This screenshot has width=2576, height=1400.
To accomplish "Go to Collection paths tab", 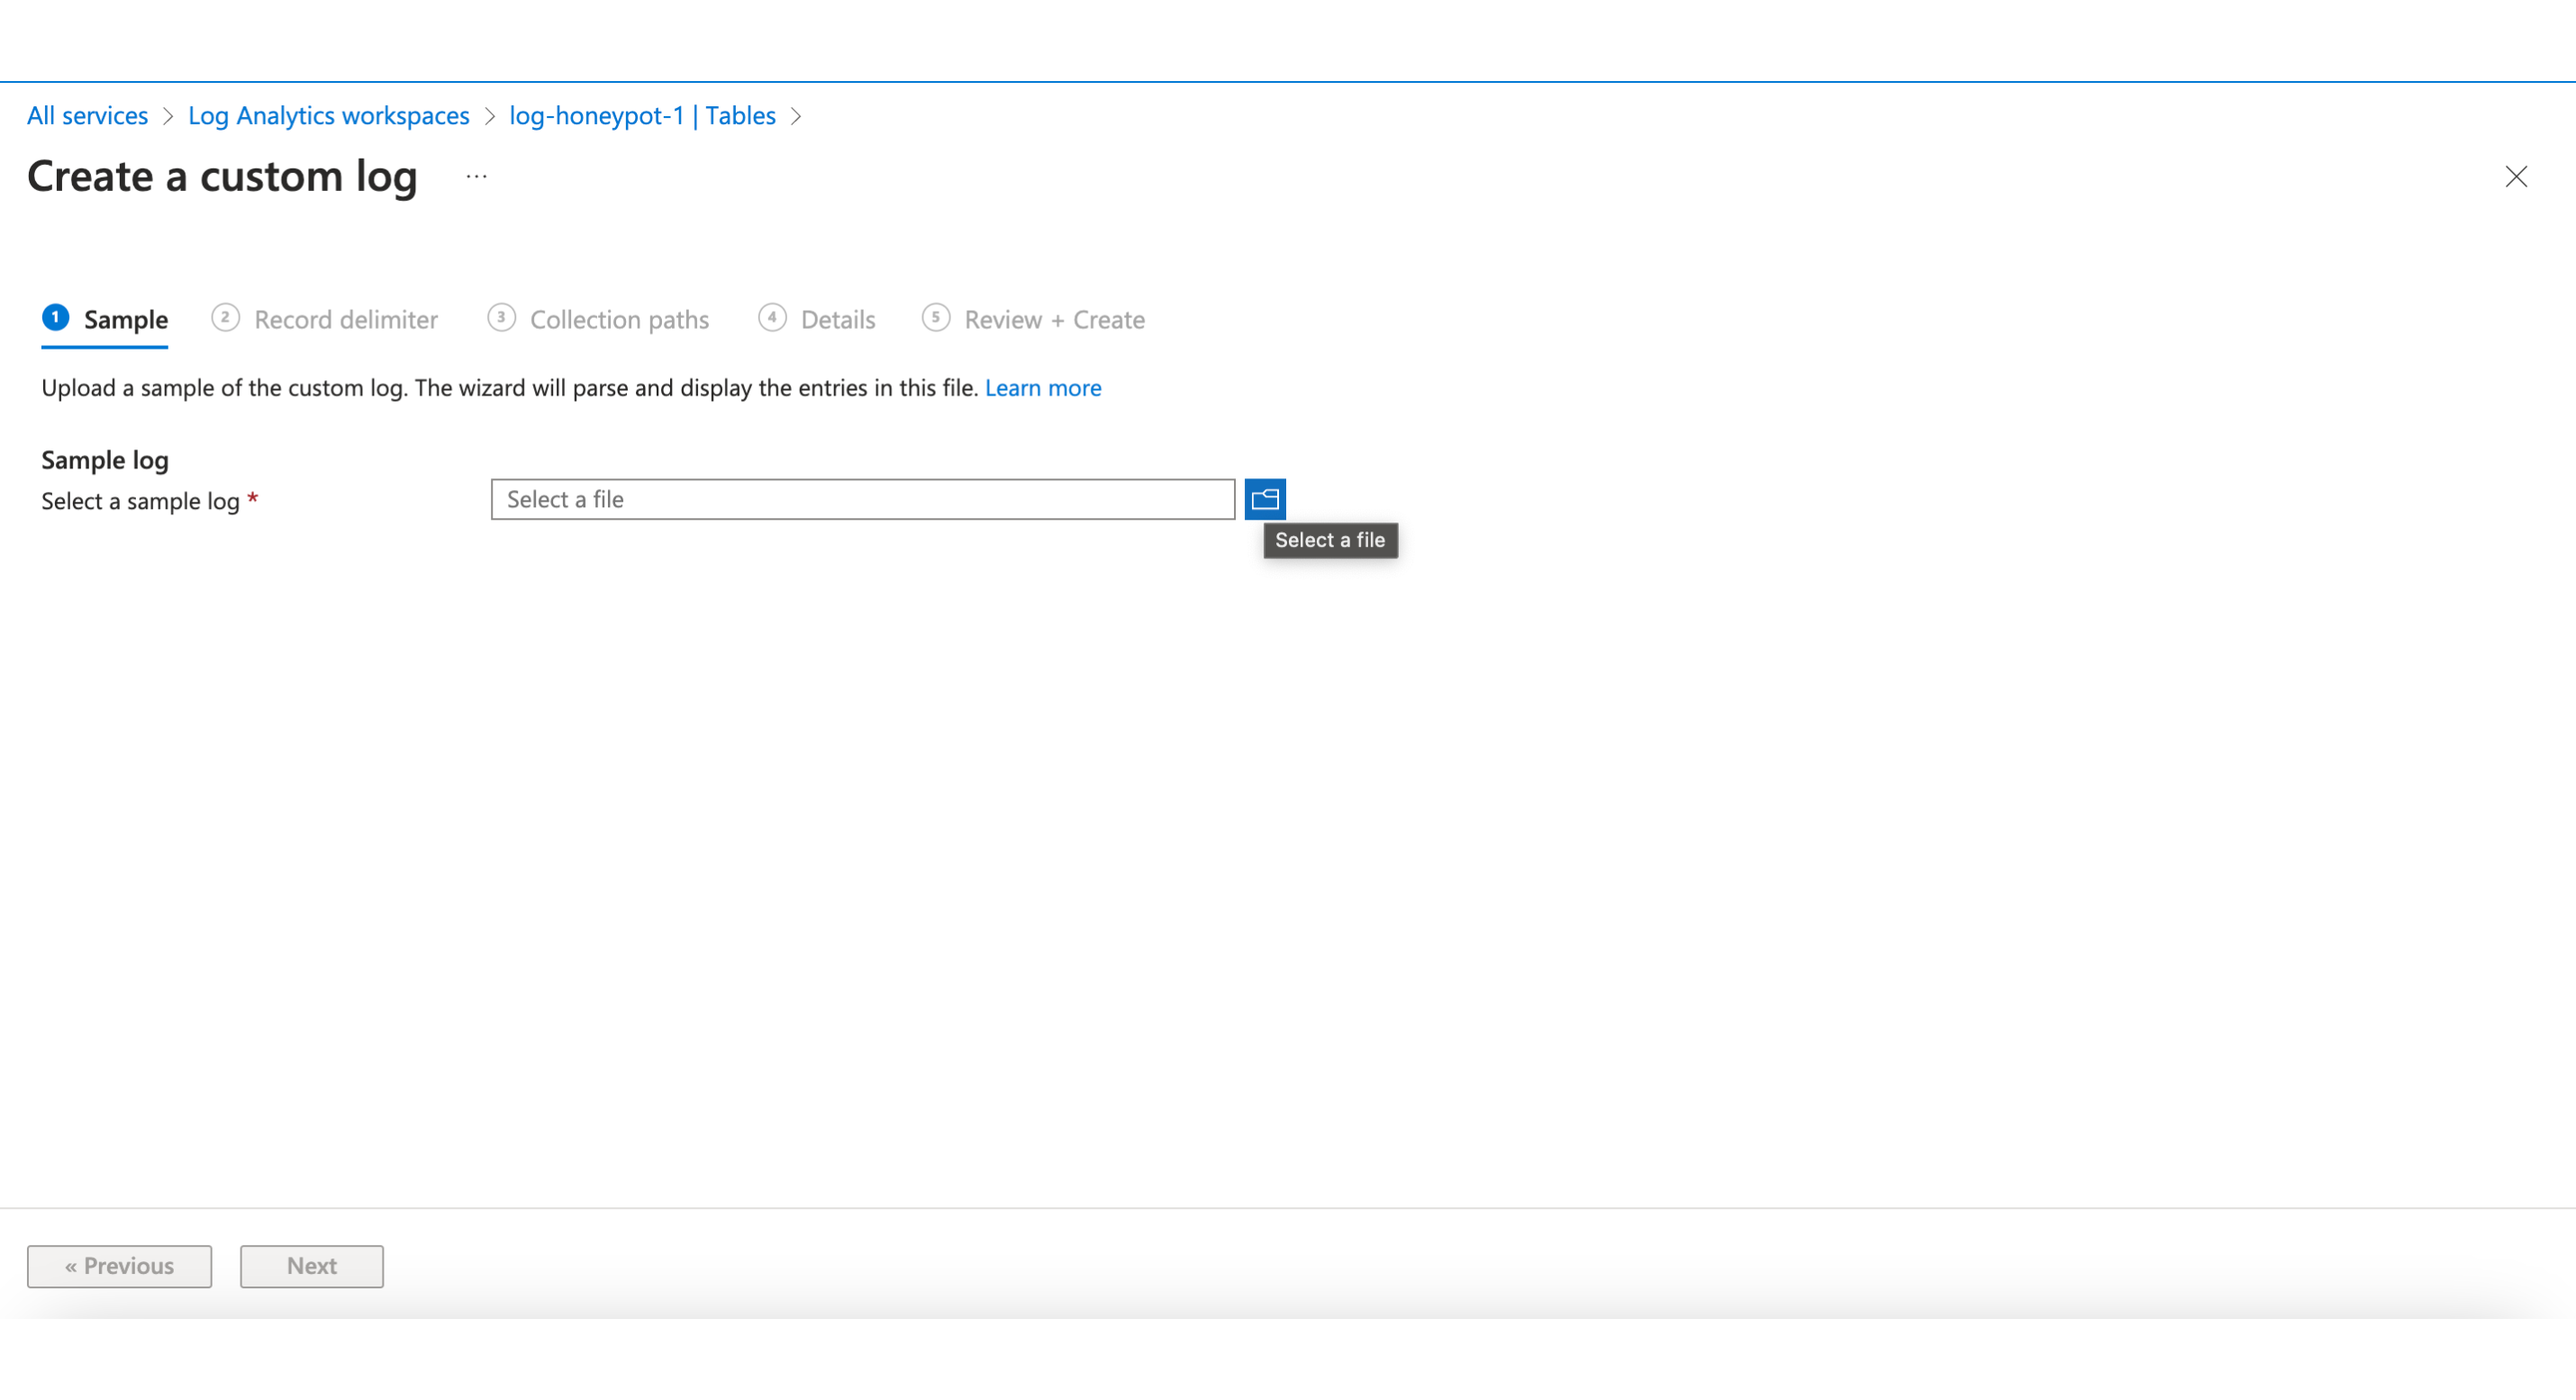I will pos(619,320).
